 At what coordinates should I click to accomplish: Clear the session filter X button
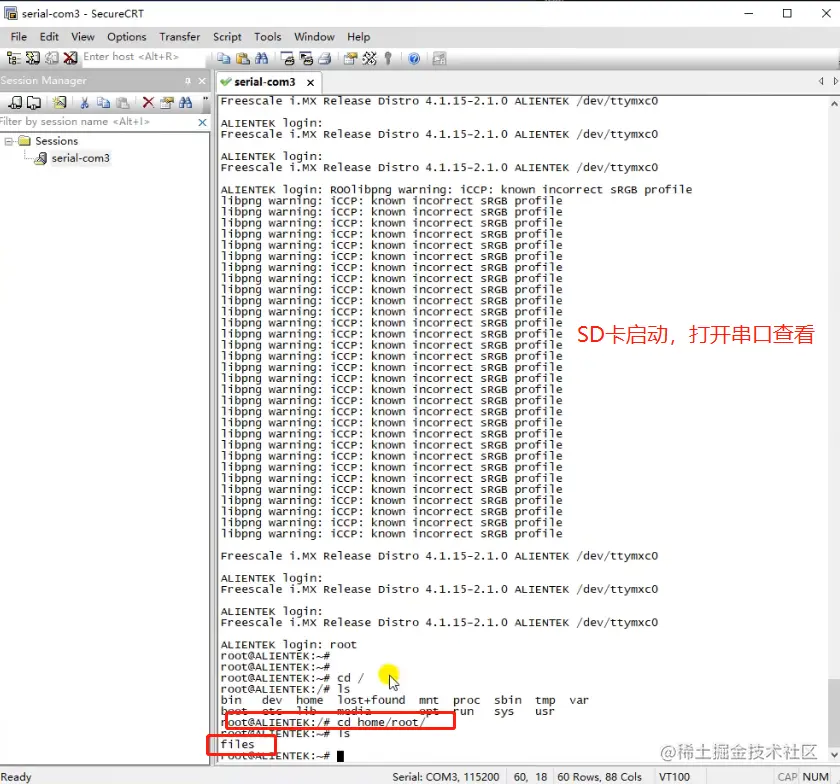[x=202, y=122]
